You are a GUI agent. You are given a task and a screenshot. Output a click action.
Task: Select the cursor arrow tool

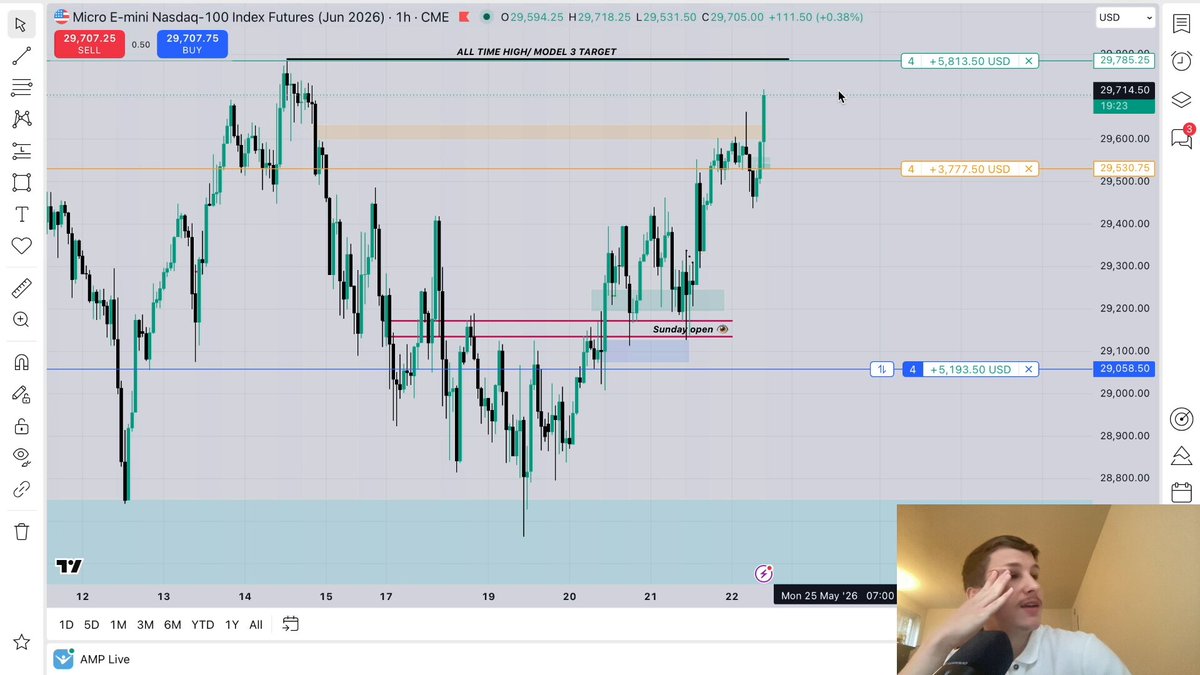(x=21, y=24)
